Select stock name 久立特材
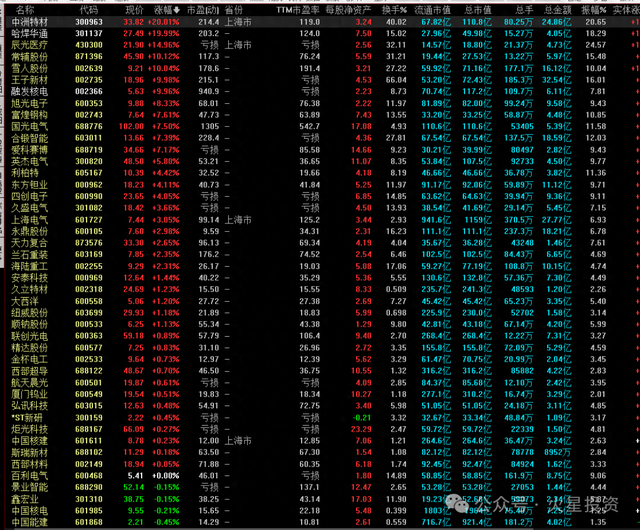Viewport: 640px width, 530px height. coord(29,289)
